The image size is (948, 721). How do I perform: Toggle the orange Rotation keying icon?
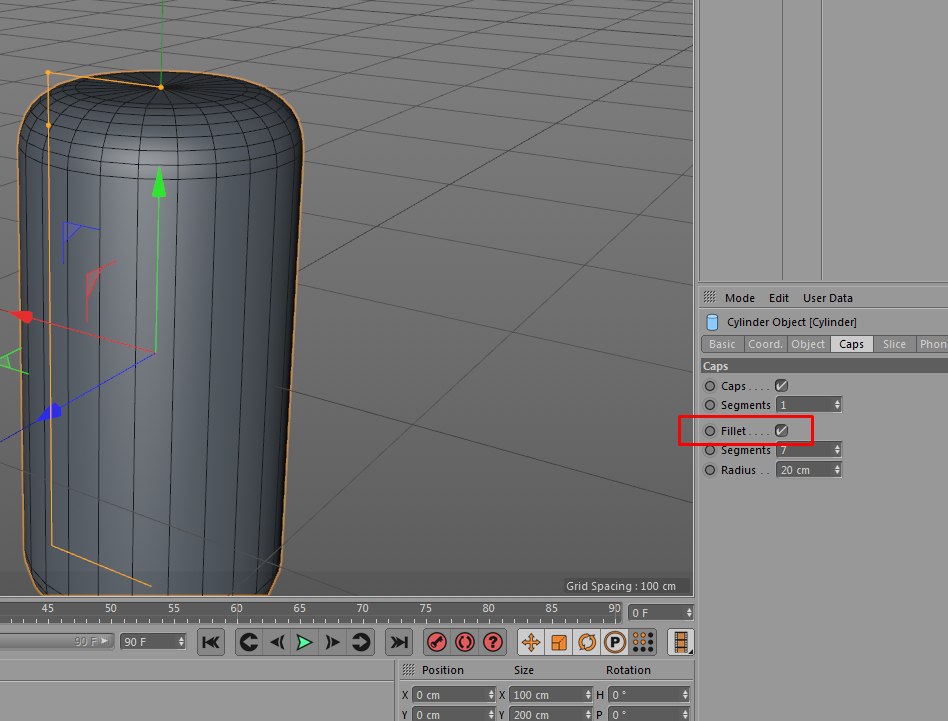587,642
